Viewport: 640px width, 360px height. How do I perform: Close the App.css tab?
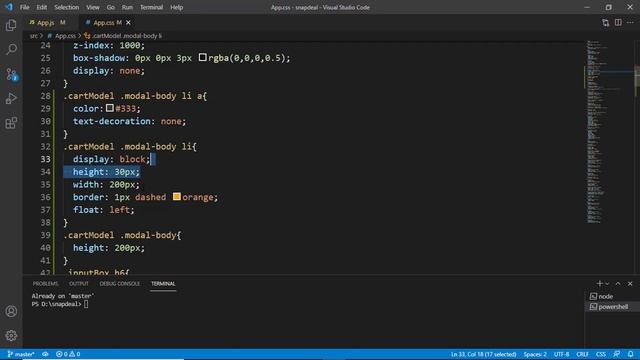(x=128, y=23)
